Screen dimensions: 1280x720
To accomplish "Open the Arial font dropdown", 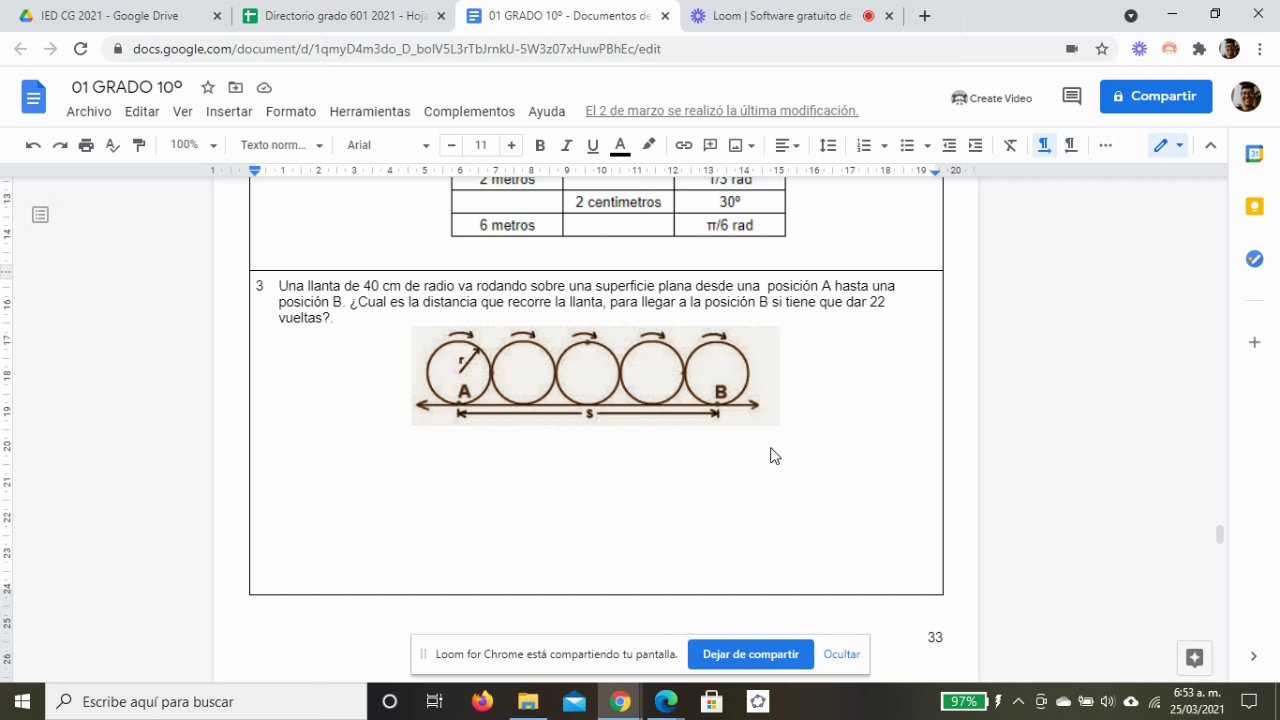I will click(388, 145).
